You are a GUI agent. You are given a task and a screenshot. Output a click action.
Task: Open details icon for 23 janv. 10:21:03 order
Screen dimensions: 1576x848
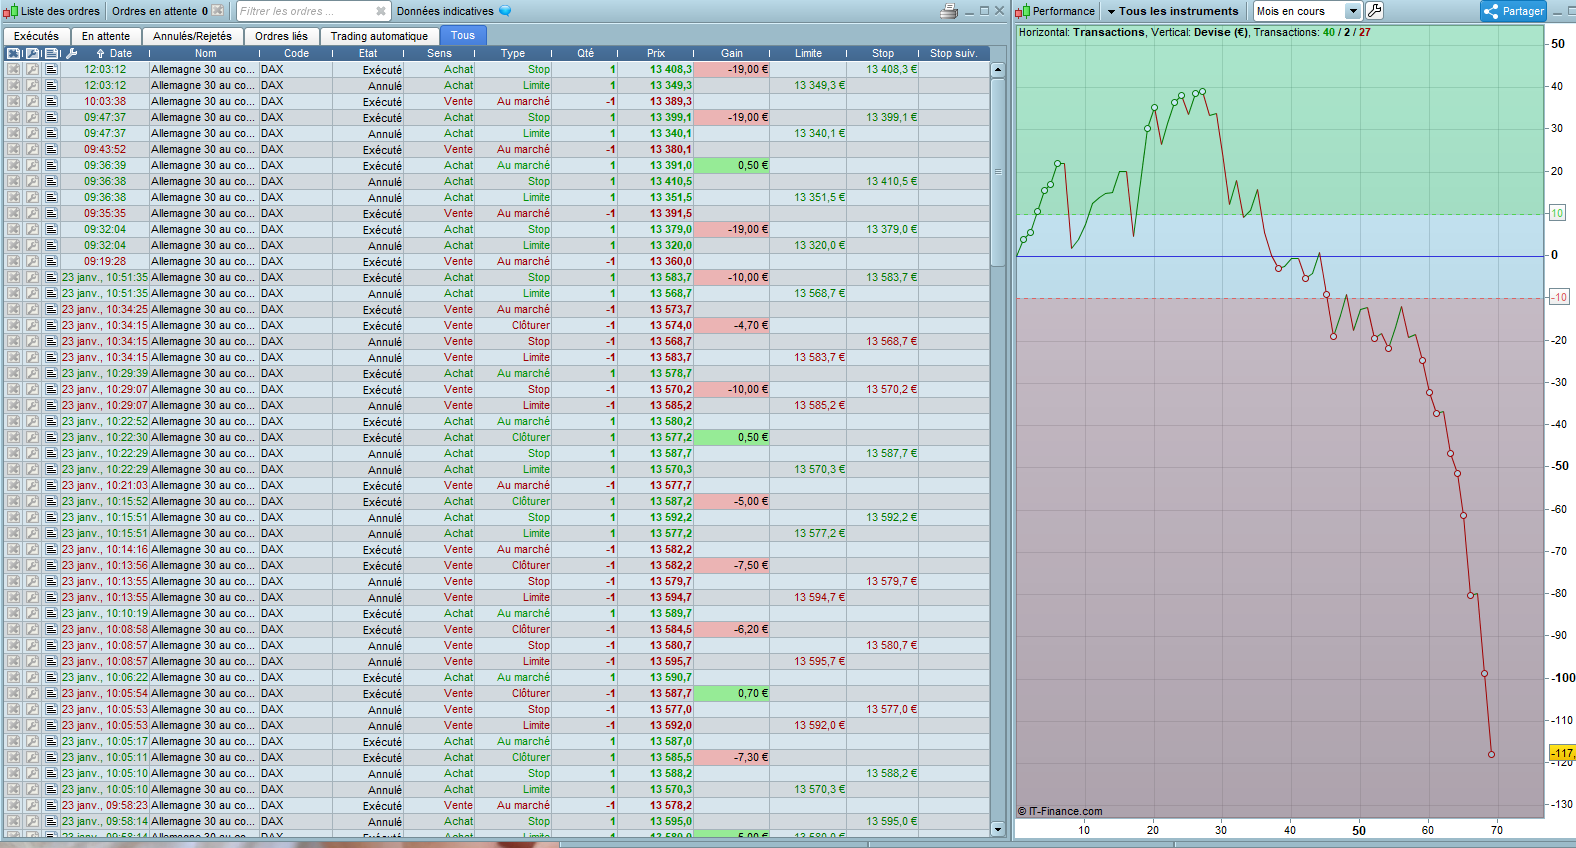tap(51, 485)
